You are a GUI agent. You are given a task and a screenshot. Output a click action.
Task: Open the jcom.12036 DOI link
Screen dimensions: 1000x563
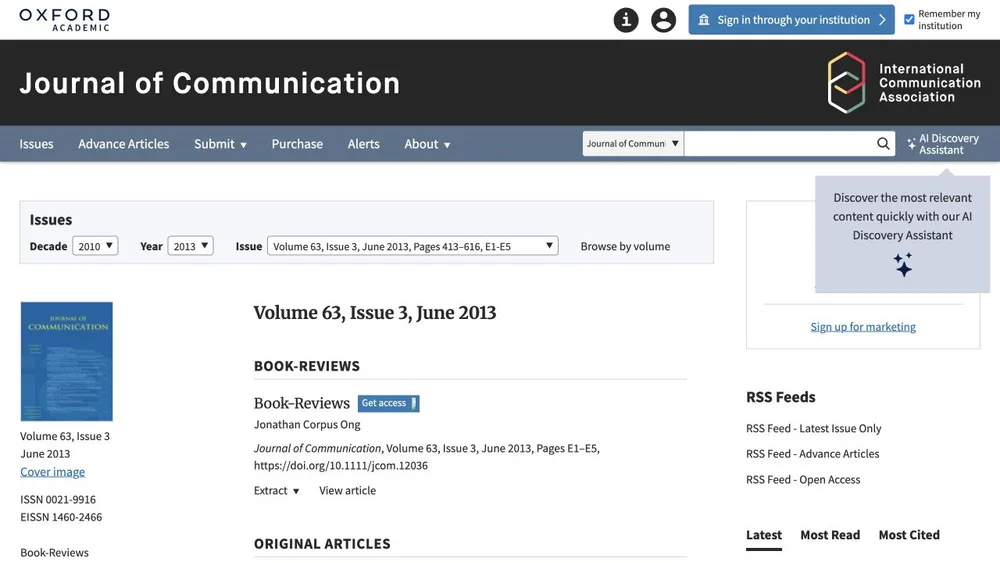(341, 465)
